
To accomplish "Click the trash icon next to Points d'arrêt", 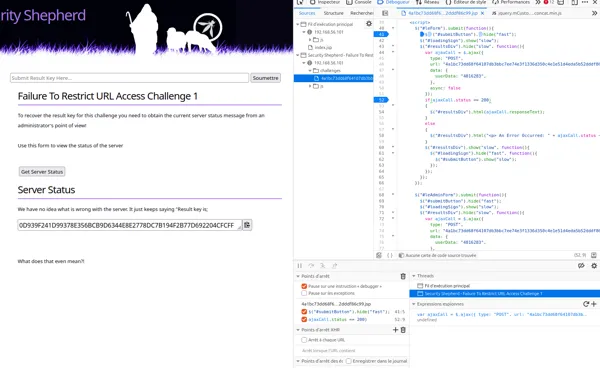I will coord(403,276).
